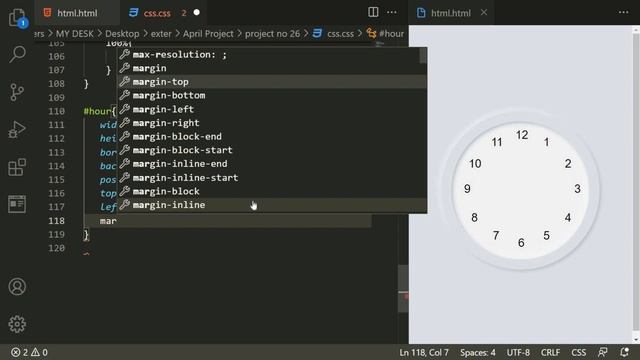Click the editor vertical scrollbar

[403, 289]
